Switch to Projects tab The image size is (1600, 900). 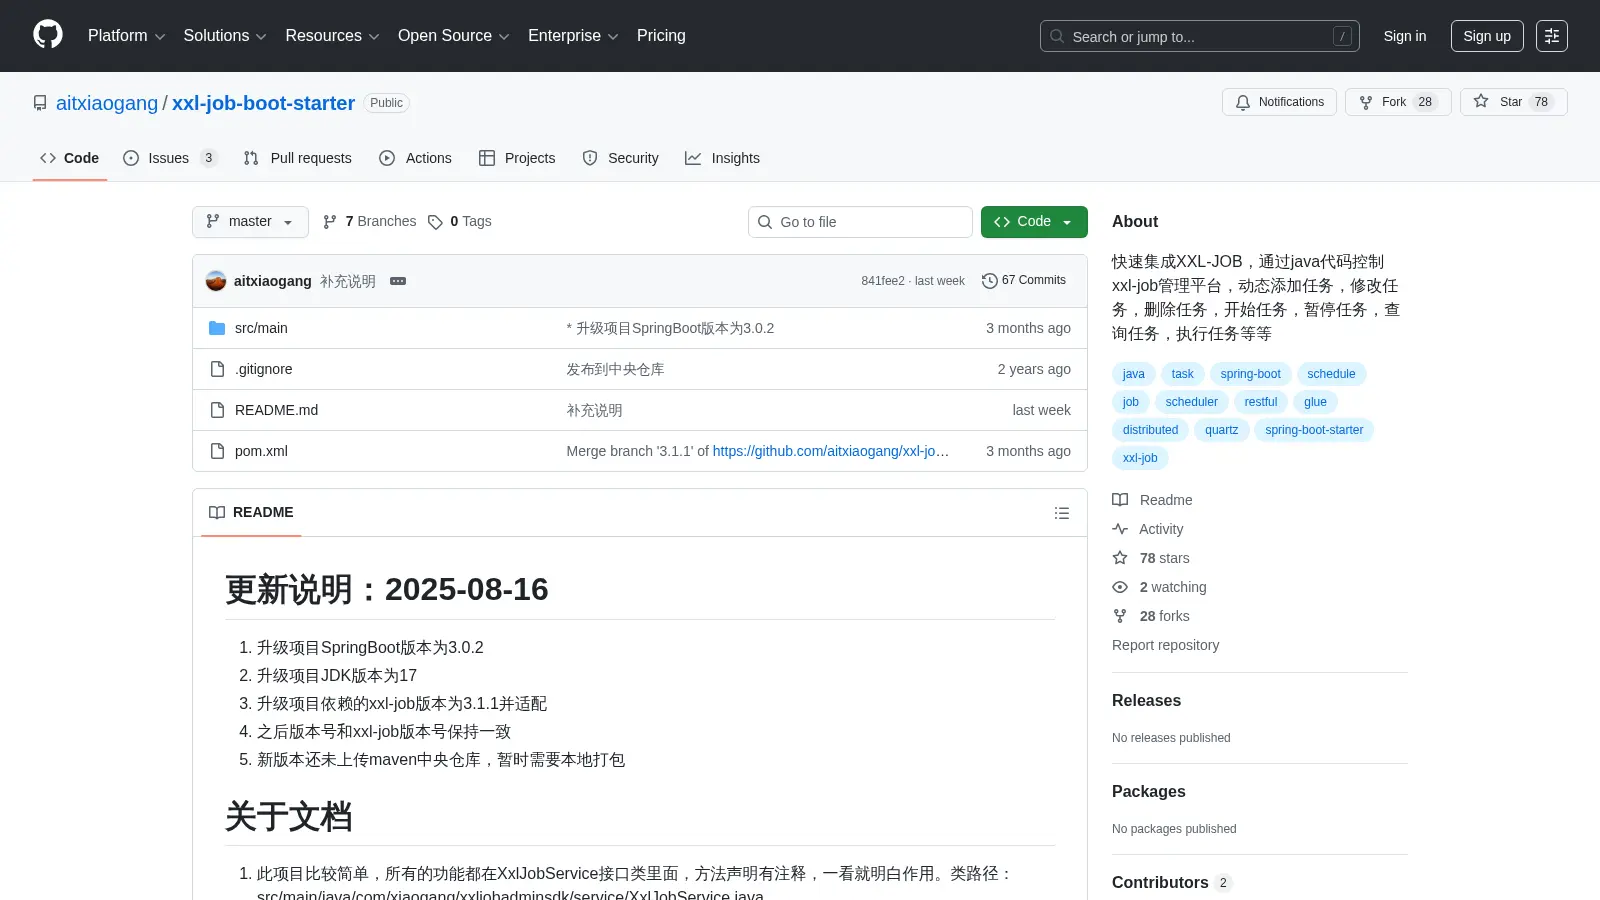[517, 158]
